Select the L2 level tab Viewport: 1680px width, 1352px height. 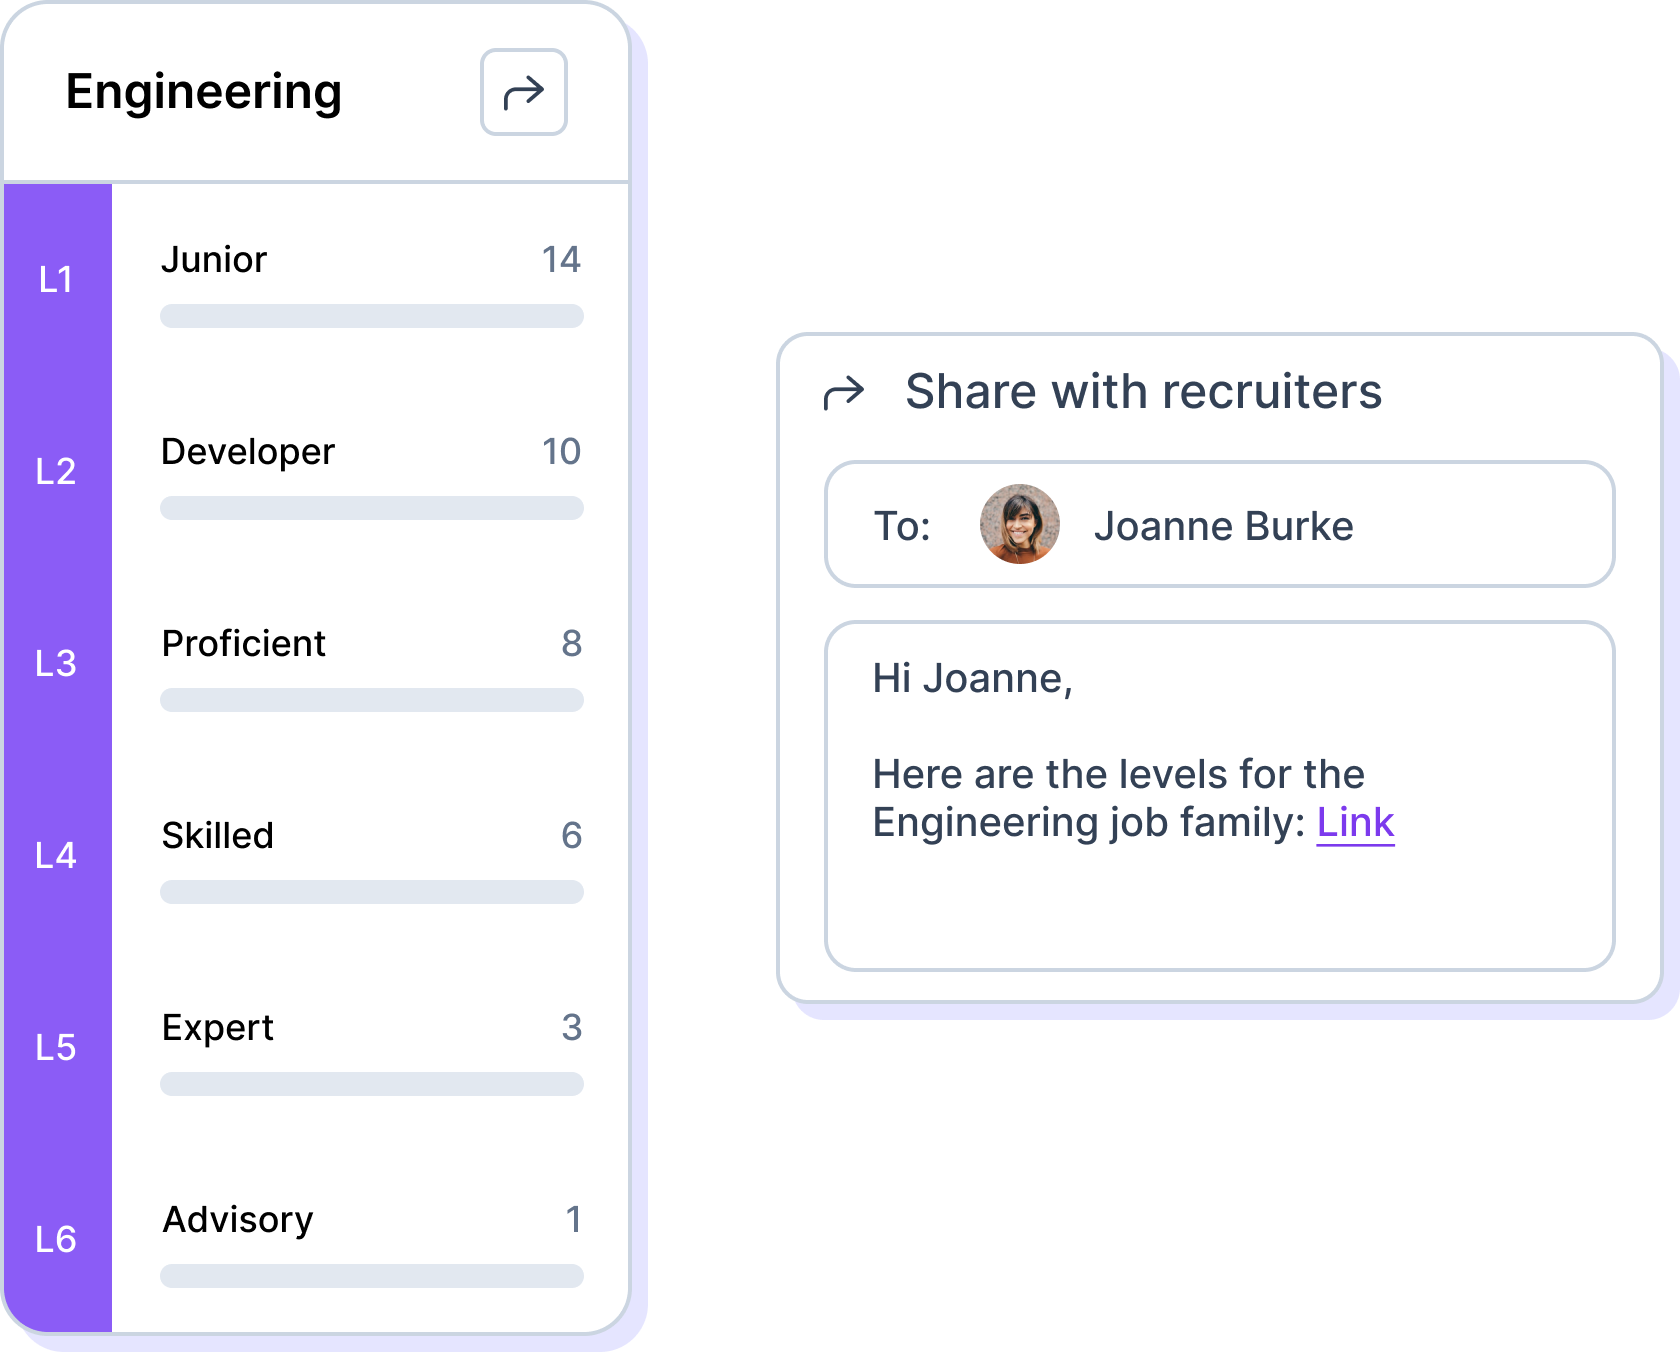(x=56, y=472)
